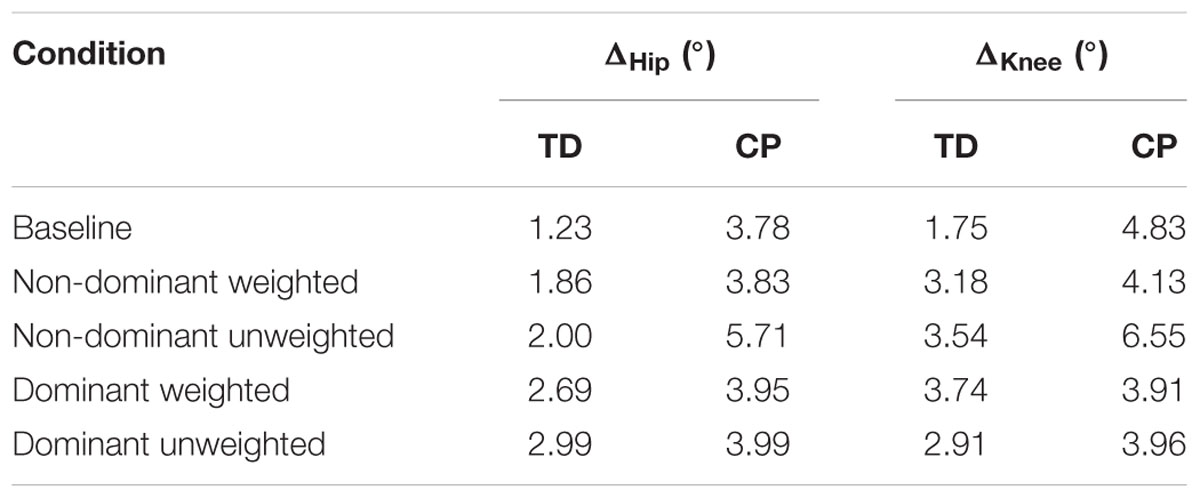The width and height of the screenshot is (1200, 498).
Task: Click the TD subheader under ΔKnee
Action: coord(957,147)
